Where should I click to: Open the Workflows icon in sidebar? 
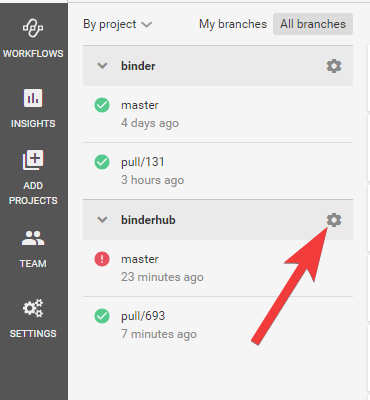pyautogui.click(x=33, y=29)
